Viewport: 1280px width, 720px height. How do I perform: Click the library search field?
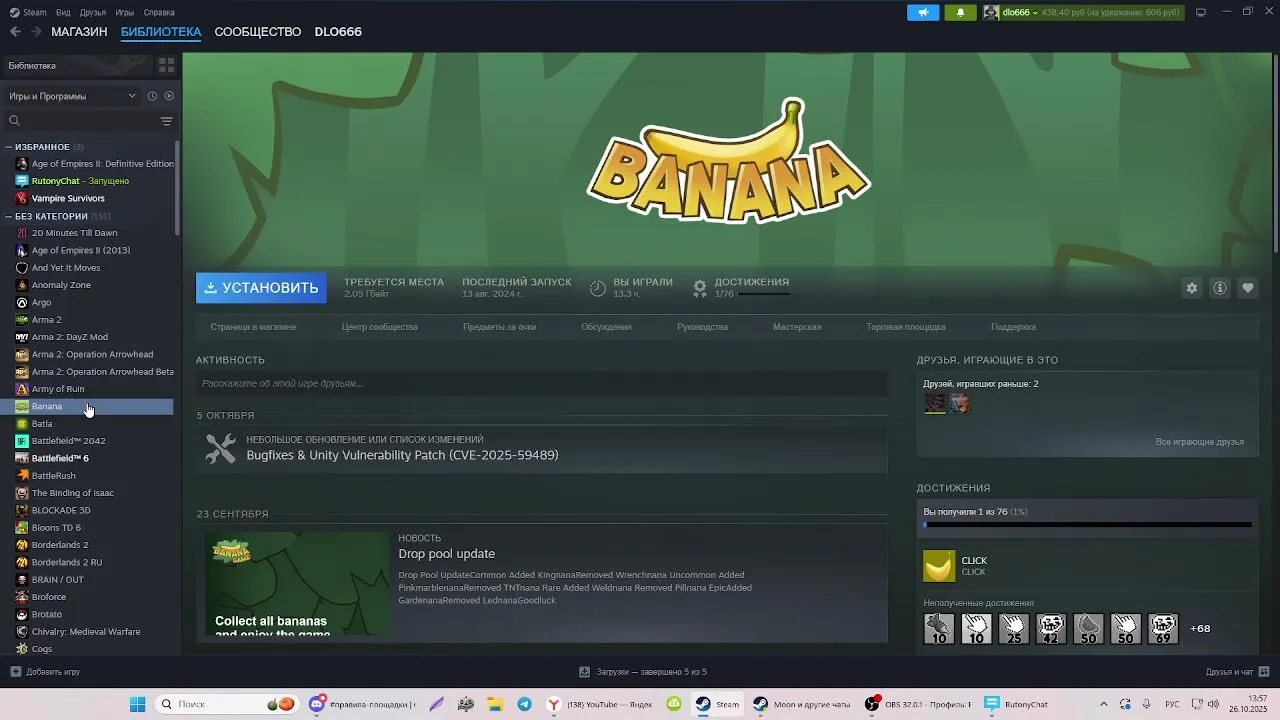coord(80,121)
